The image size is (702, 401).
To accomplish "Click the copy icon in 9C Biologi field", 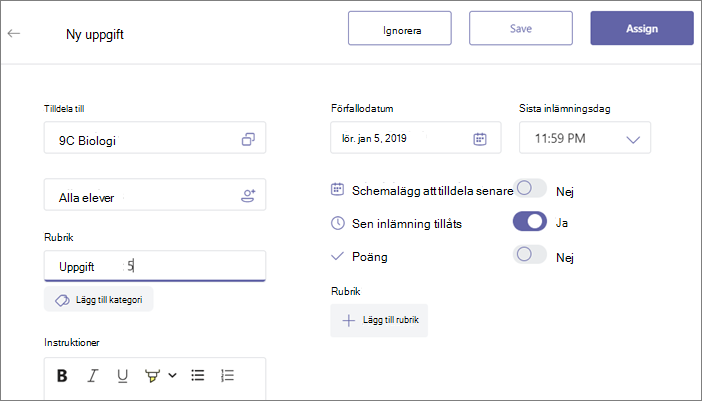I will 248,139.
